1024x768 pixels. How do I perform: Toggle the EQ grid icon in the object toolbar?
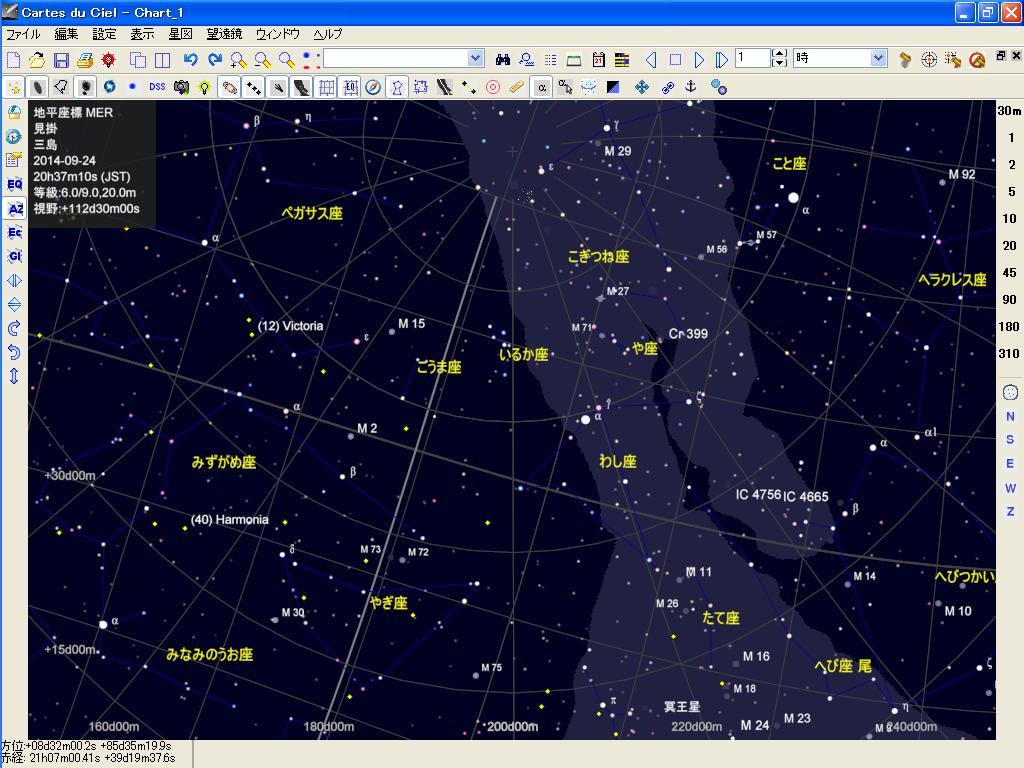(x=350, y=87)
